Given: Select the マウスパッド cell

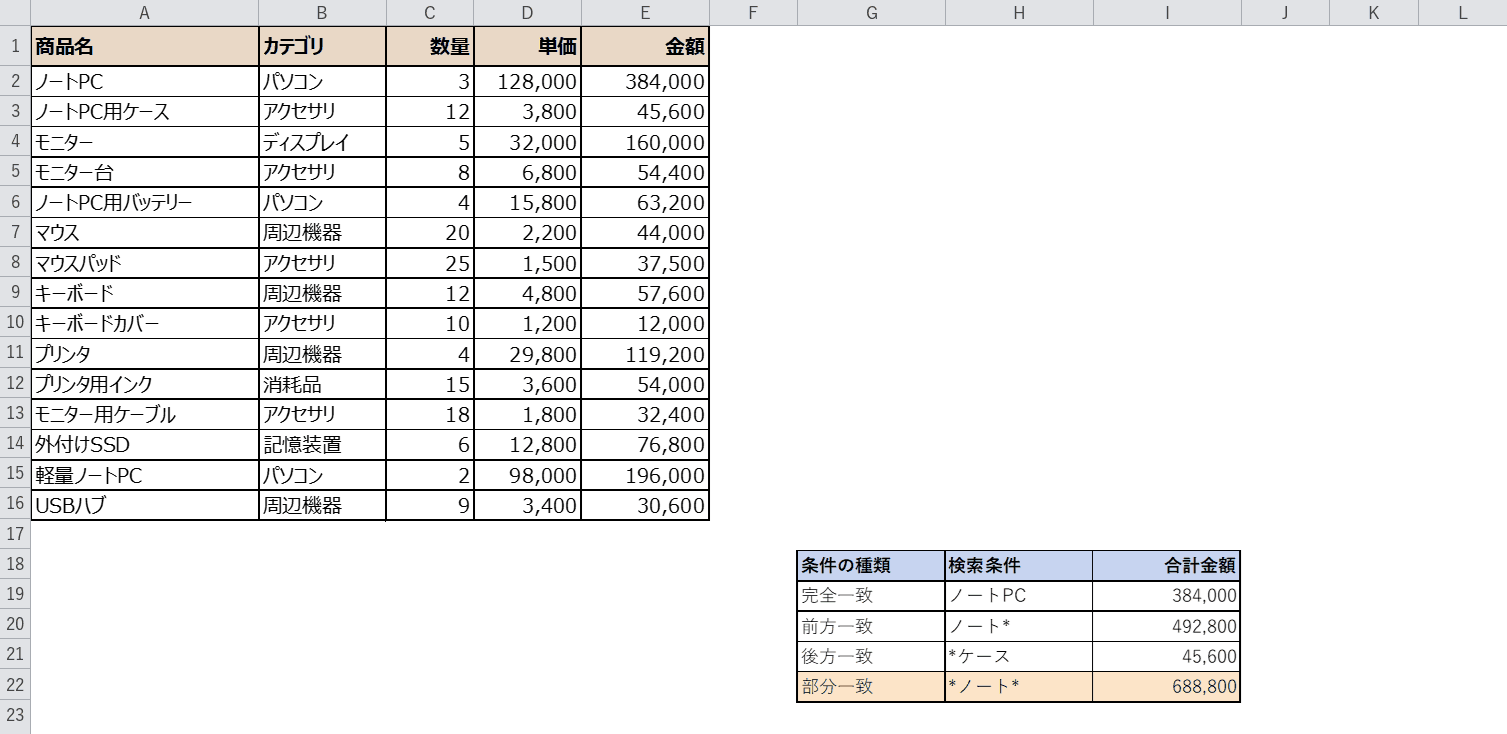Looking at the screenshot, I should coord(145,263).
